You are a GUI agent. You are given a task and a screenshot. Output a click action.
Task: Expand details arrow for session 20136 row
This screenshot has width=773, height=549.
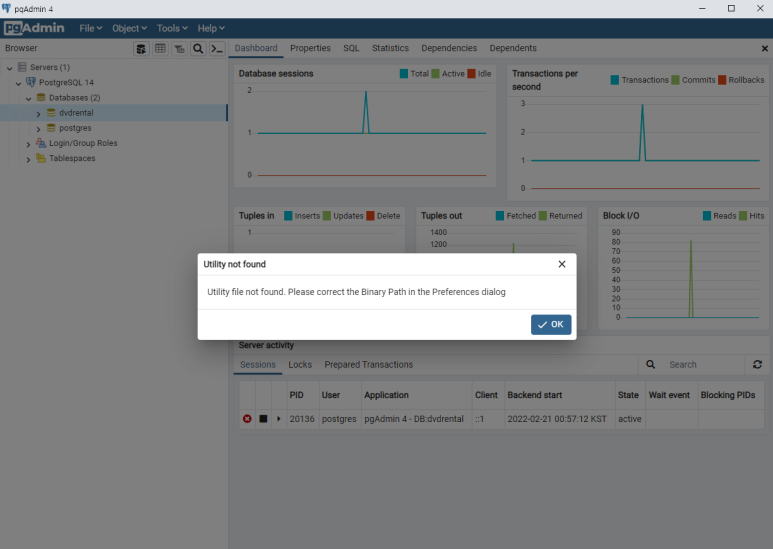point(279,419)
